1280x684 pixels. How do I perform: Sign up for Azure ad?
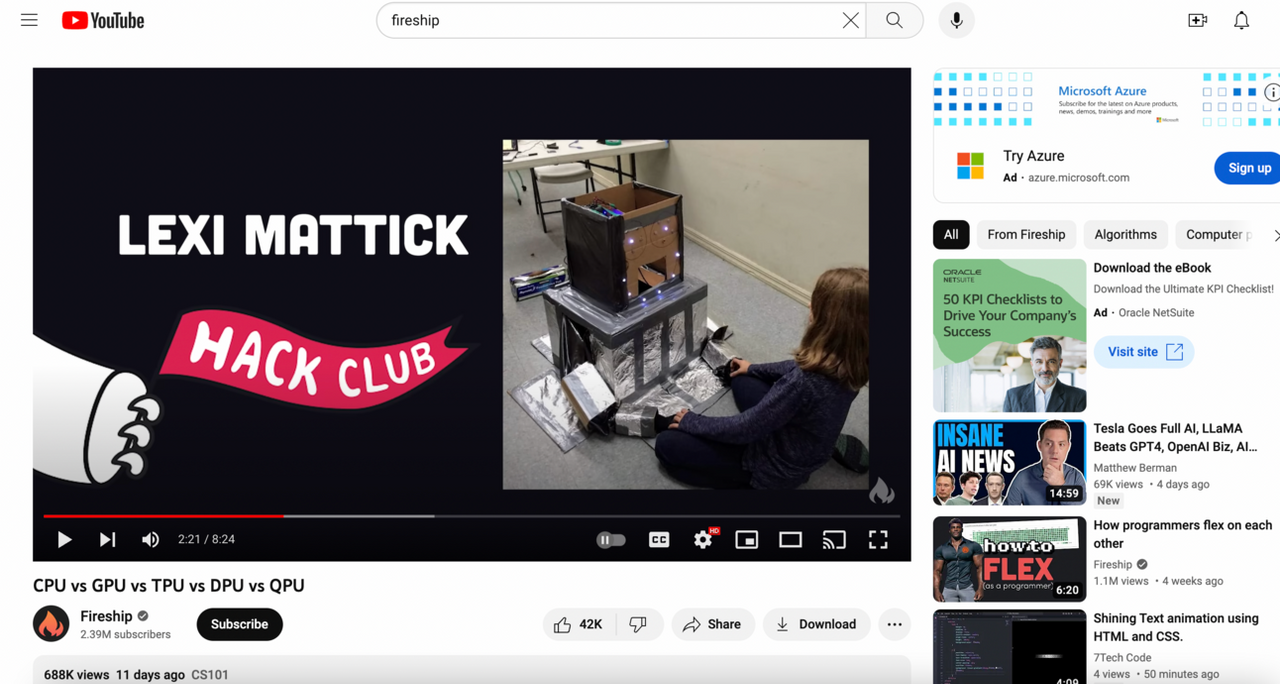pyautogui.click(x=1248, y=168)
